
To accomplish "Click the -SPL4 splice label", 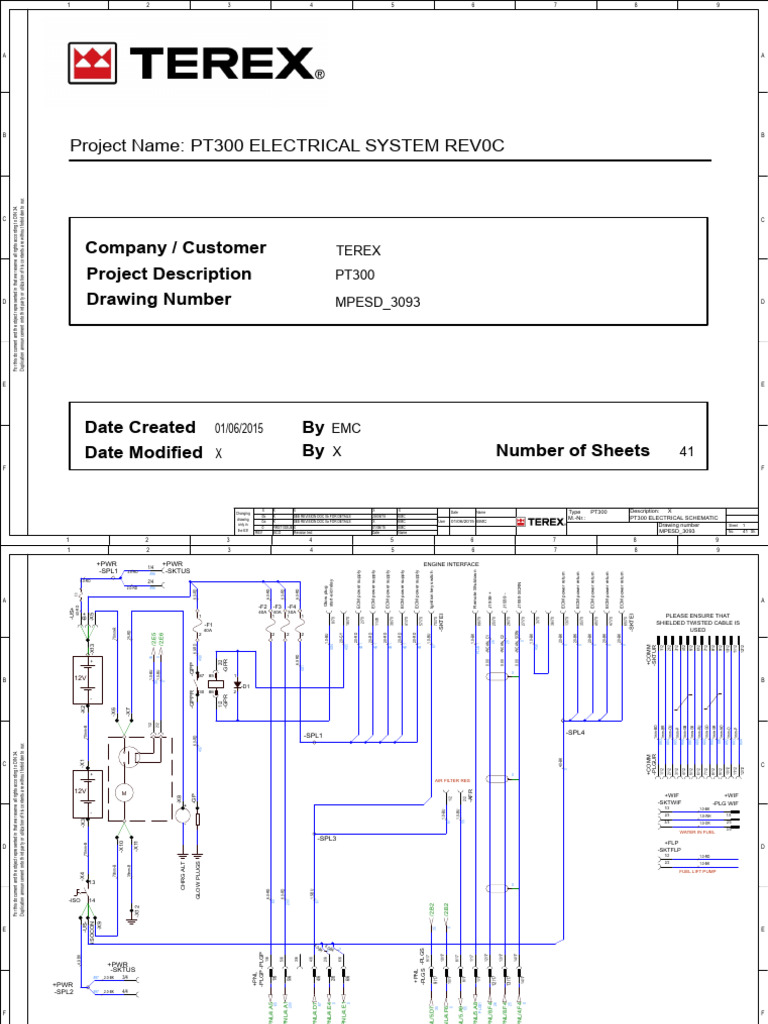I will 575,732.
